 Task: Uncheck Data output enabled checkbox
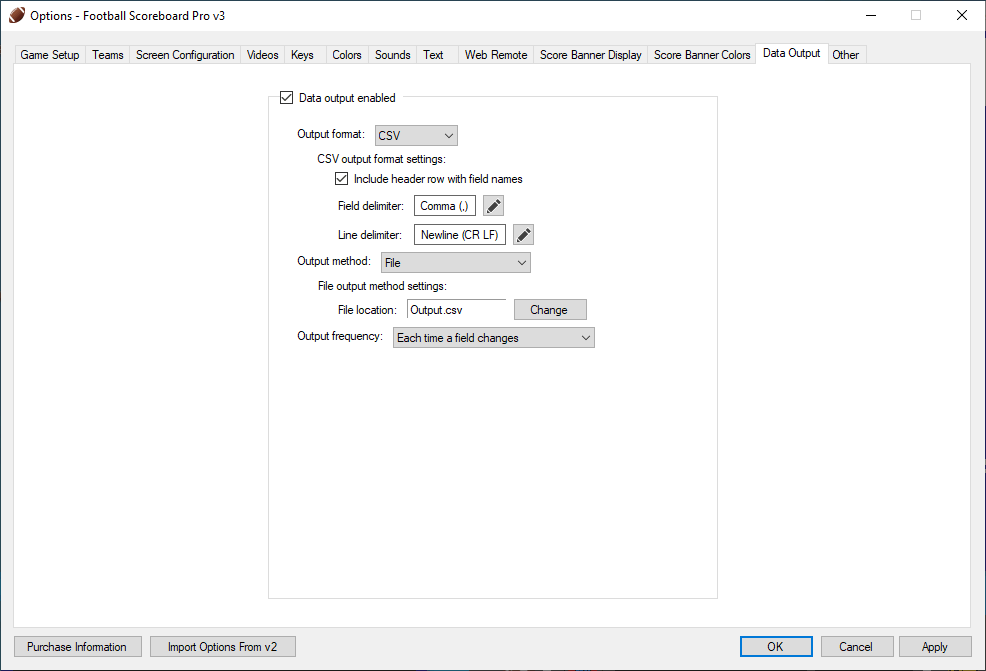coord(287,98)
